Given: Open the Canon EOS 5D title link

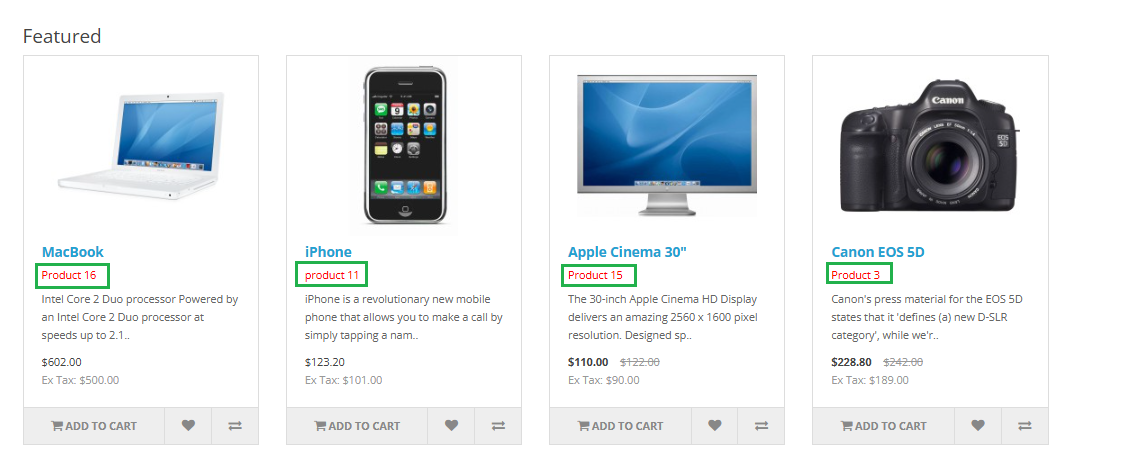Looking at the screenshot, I should pyautogui.click(x=877, y=252).
